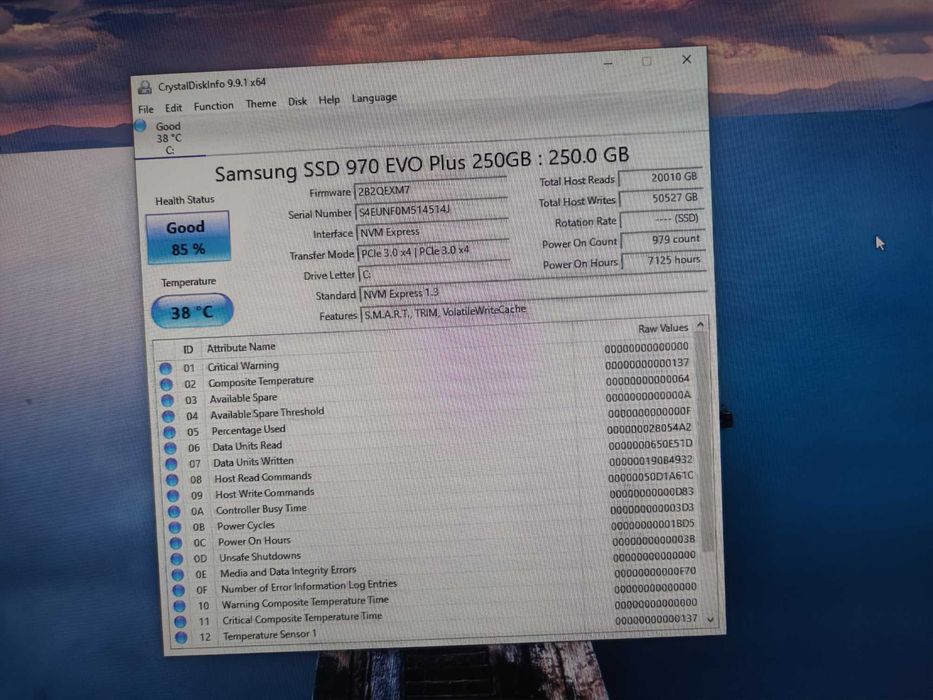This screenshot has width=933, height=700.
Task: Click blue status dot for Controller Busy Time
Action: click(x=174, y=511)
